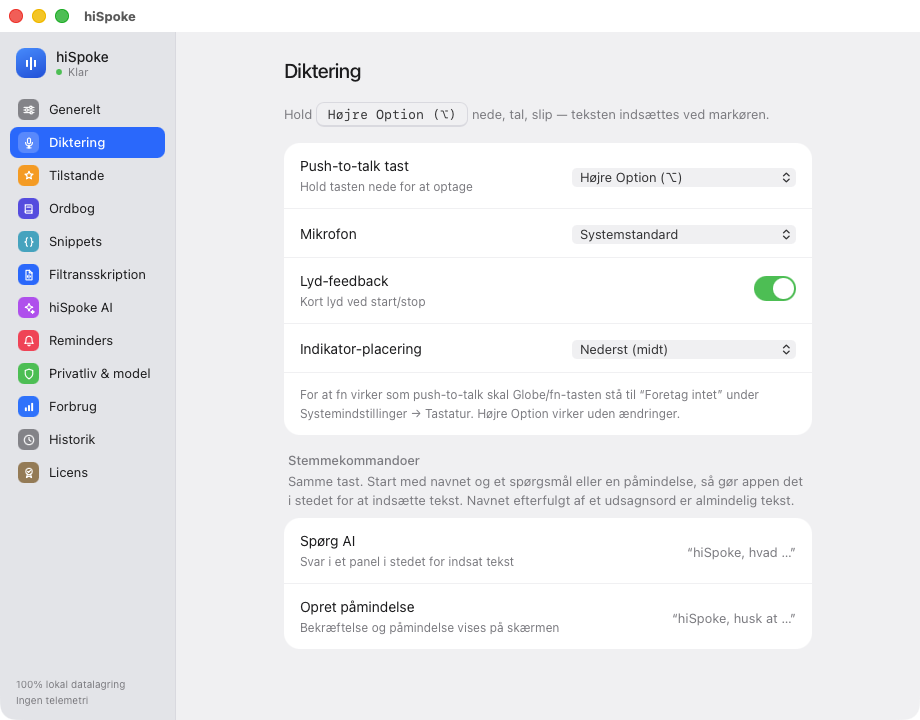Open the Ordbog section
This screenshot has width=920, height=720.
pyautogui.click(x=87, y=208)
